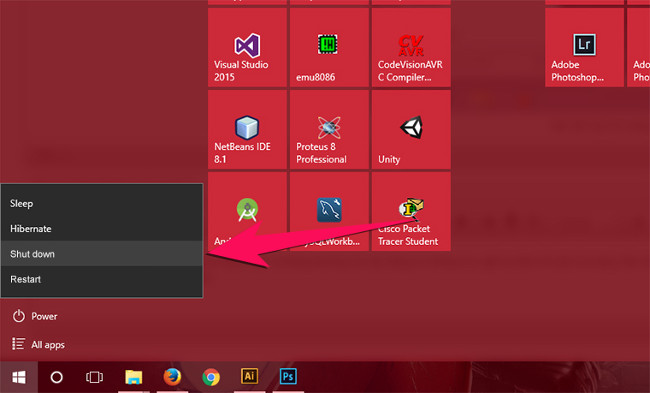Launch Firefox from the taskbar
650x393 pixels.
(x=172, y=377)
